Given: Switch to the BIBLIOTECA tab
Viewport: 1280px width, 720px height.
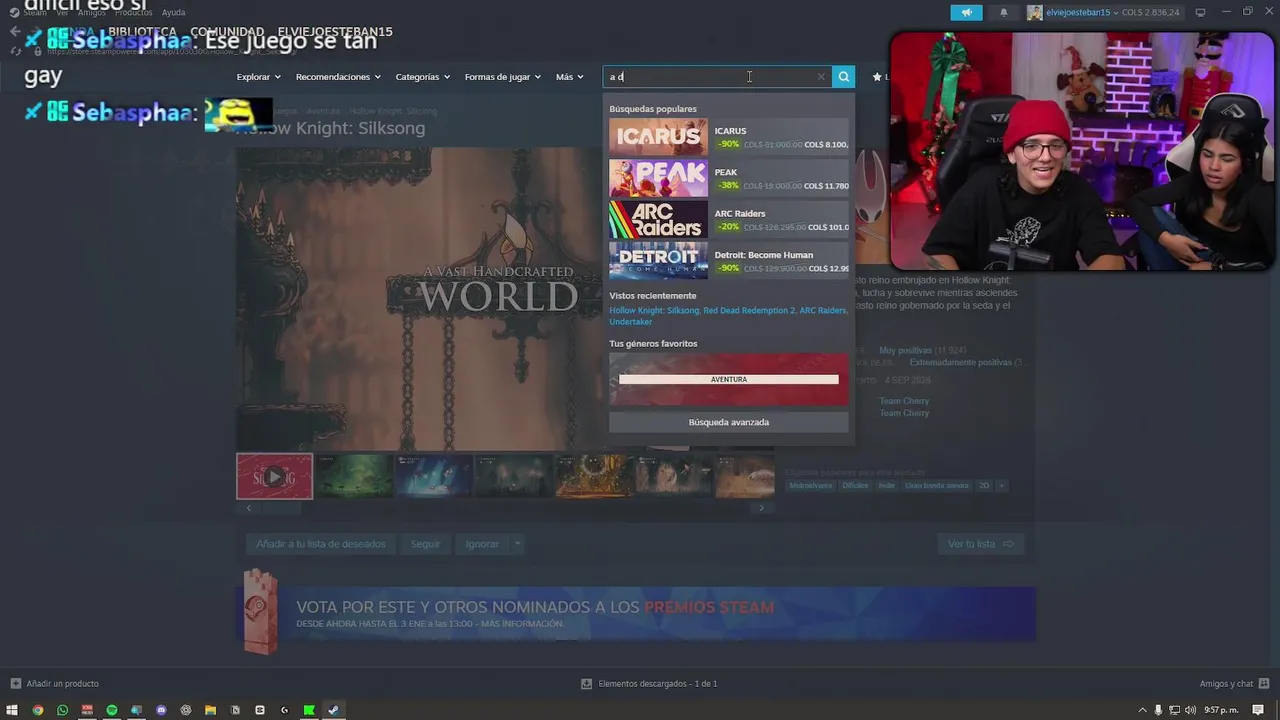Looking at the screenshot, I should (142, 32).
